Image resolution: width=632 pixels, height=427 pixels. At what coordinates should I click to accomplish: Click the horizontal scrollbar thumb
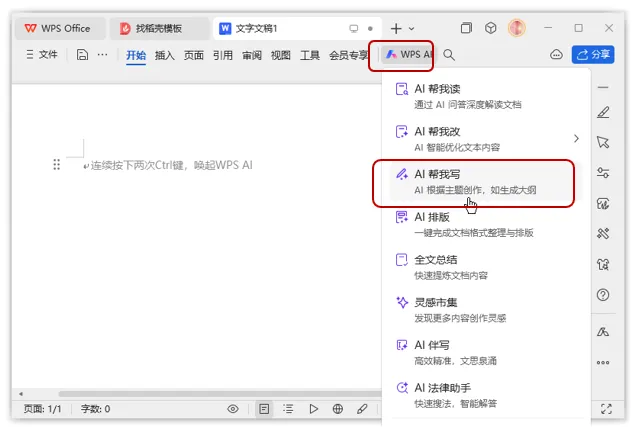tap(220, 394)
